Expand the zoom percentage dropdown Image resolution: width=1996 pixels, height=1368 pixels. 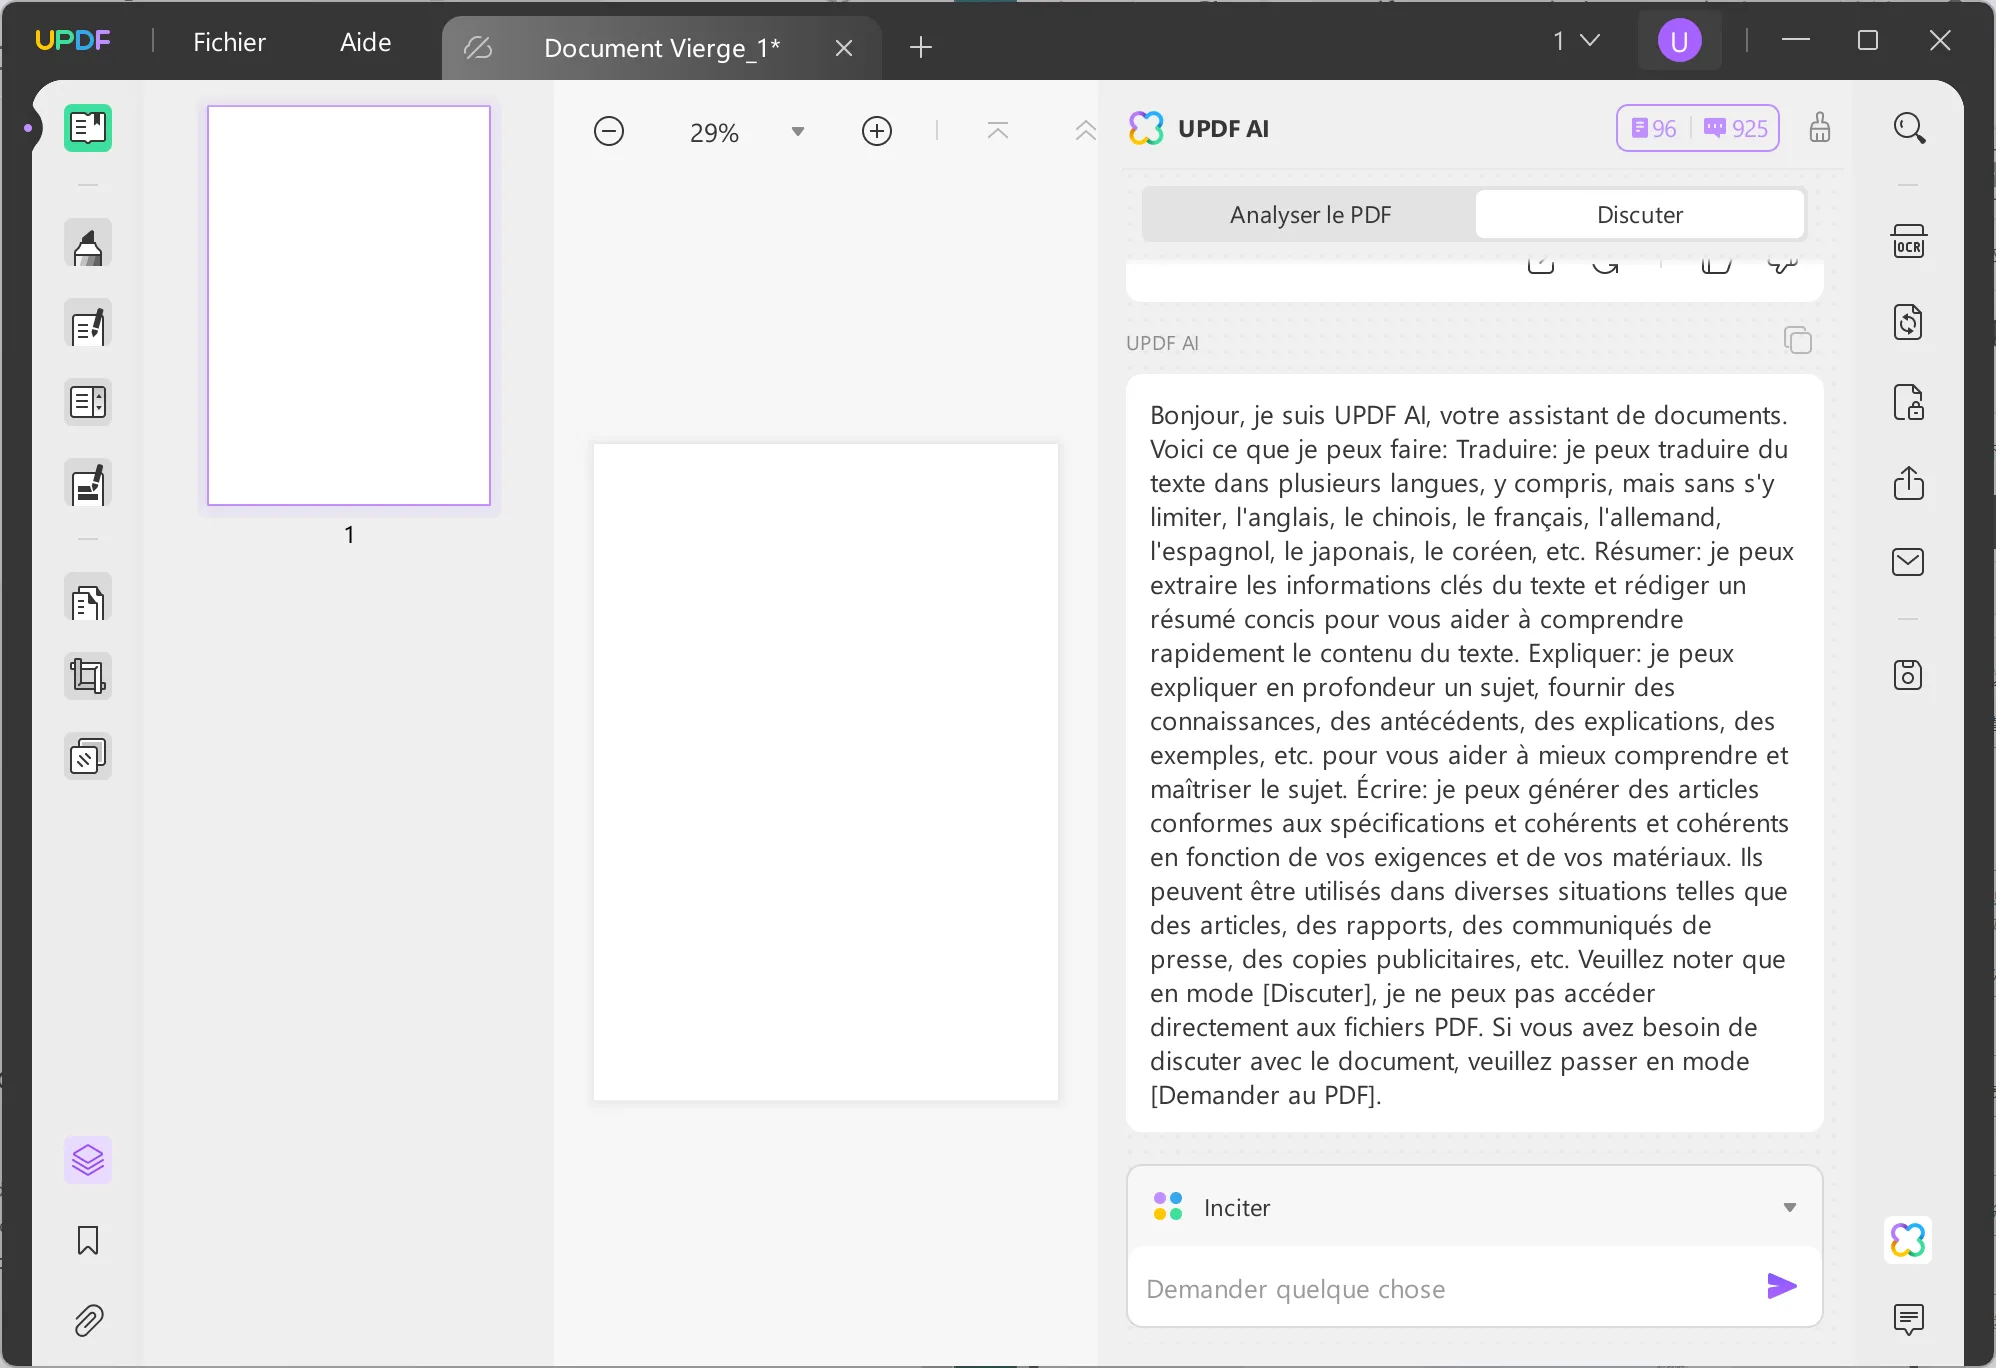coord(797,131)
